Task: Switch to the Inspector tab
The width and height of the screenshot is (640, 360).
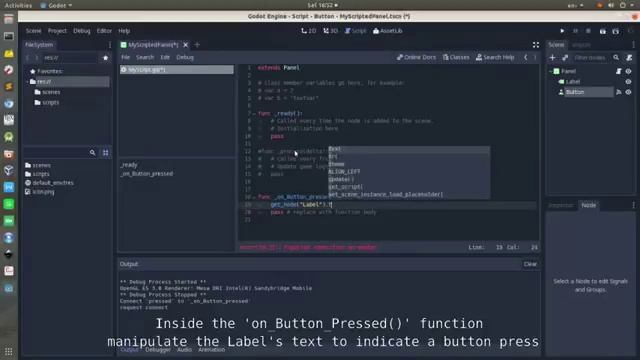Action: point(560,205)
